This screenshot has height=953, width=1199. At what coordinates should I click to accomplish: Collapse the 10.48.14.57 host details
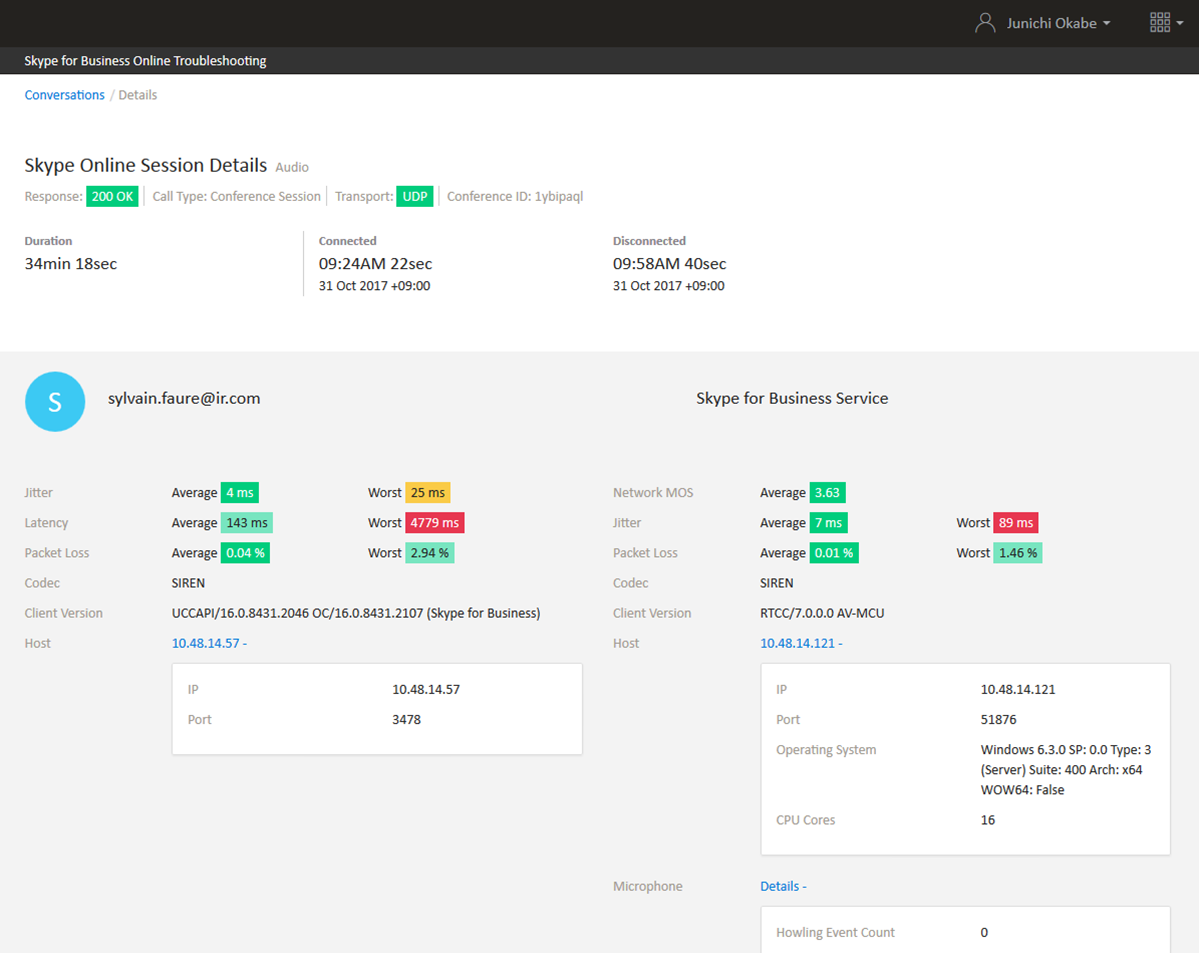tap(209, 643)
